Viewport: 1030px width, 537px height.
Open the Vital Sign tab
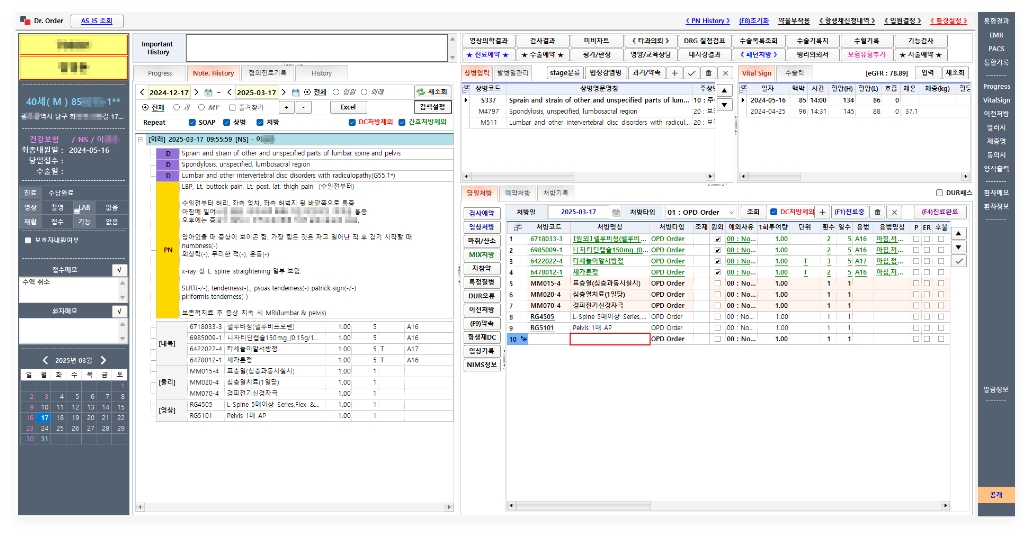[x=756, y=73]
